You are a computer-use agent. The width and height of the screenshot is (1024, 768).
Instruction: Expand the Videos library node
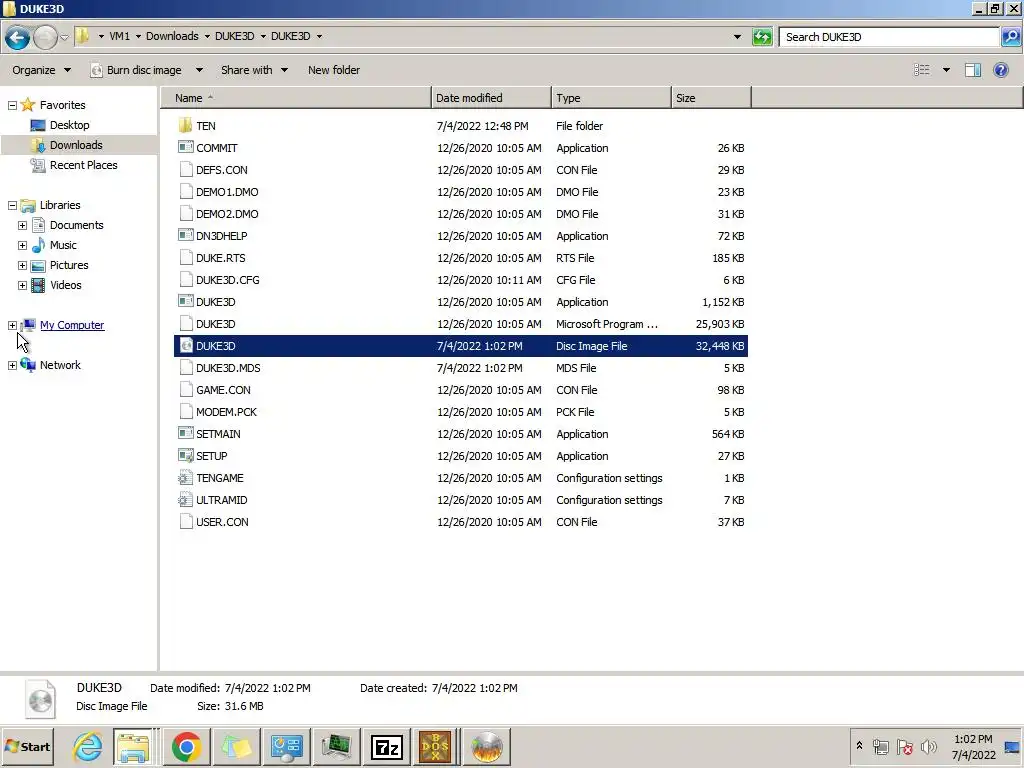coord(22,285)
